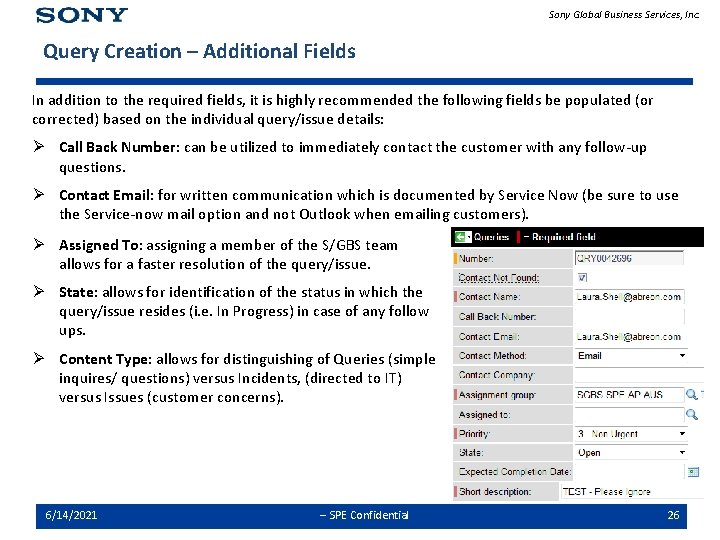Click the 'Call Back Number:' form label
The image size is (720, 540).
coord(497,317)
